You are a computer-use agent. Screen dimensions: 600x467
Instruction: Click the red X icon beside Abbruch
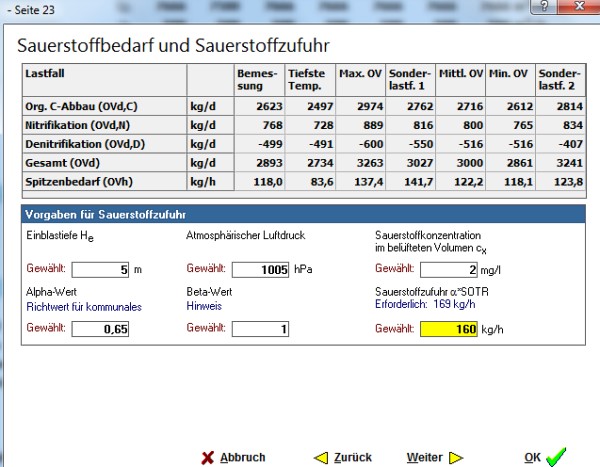click(x=207, y=457)
